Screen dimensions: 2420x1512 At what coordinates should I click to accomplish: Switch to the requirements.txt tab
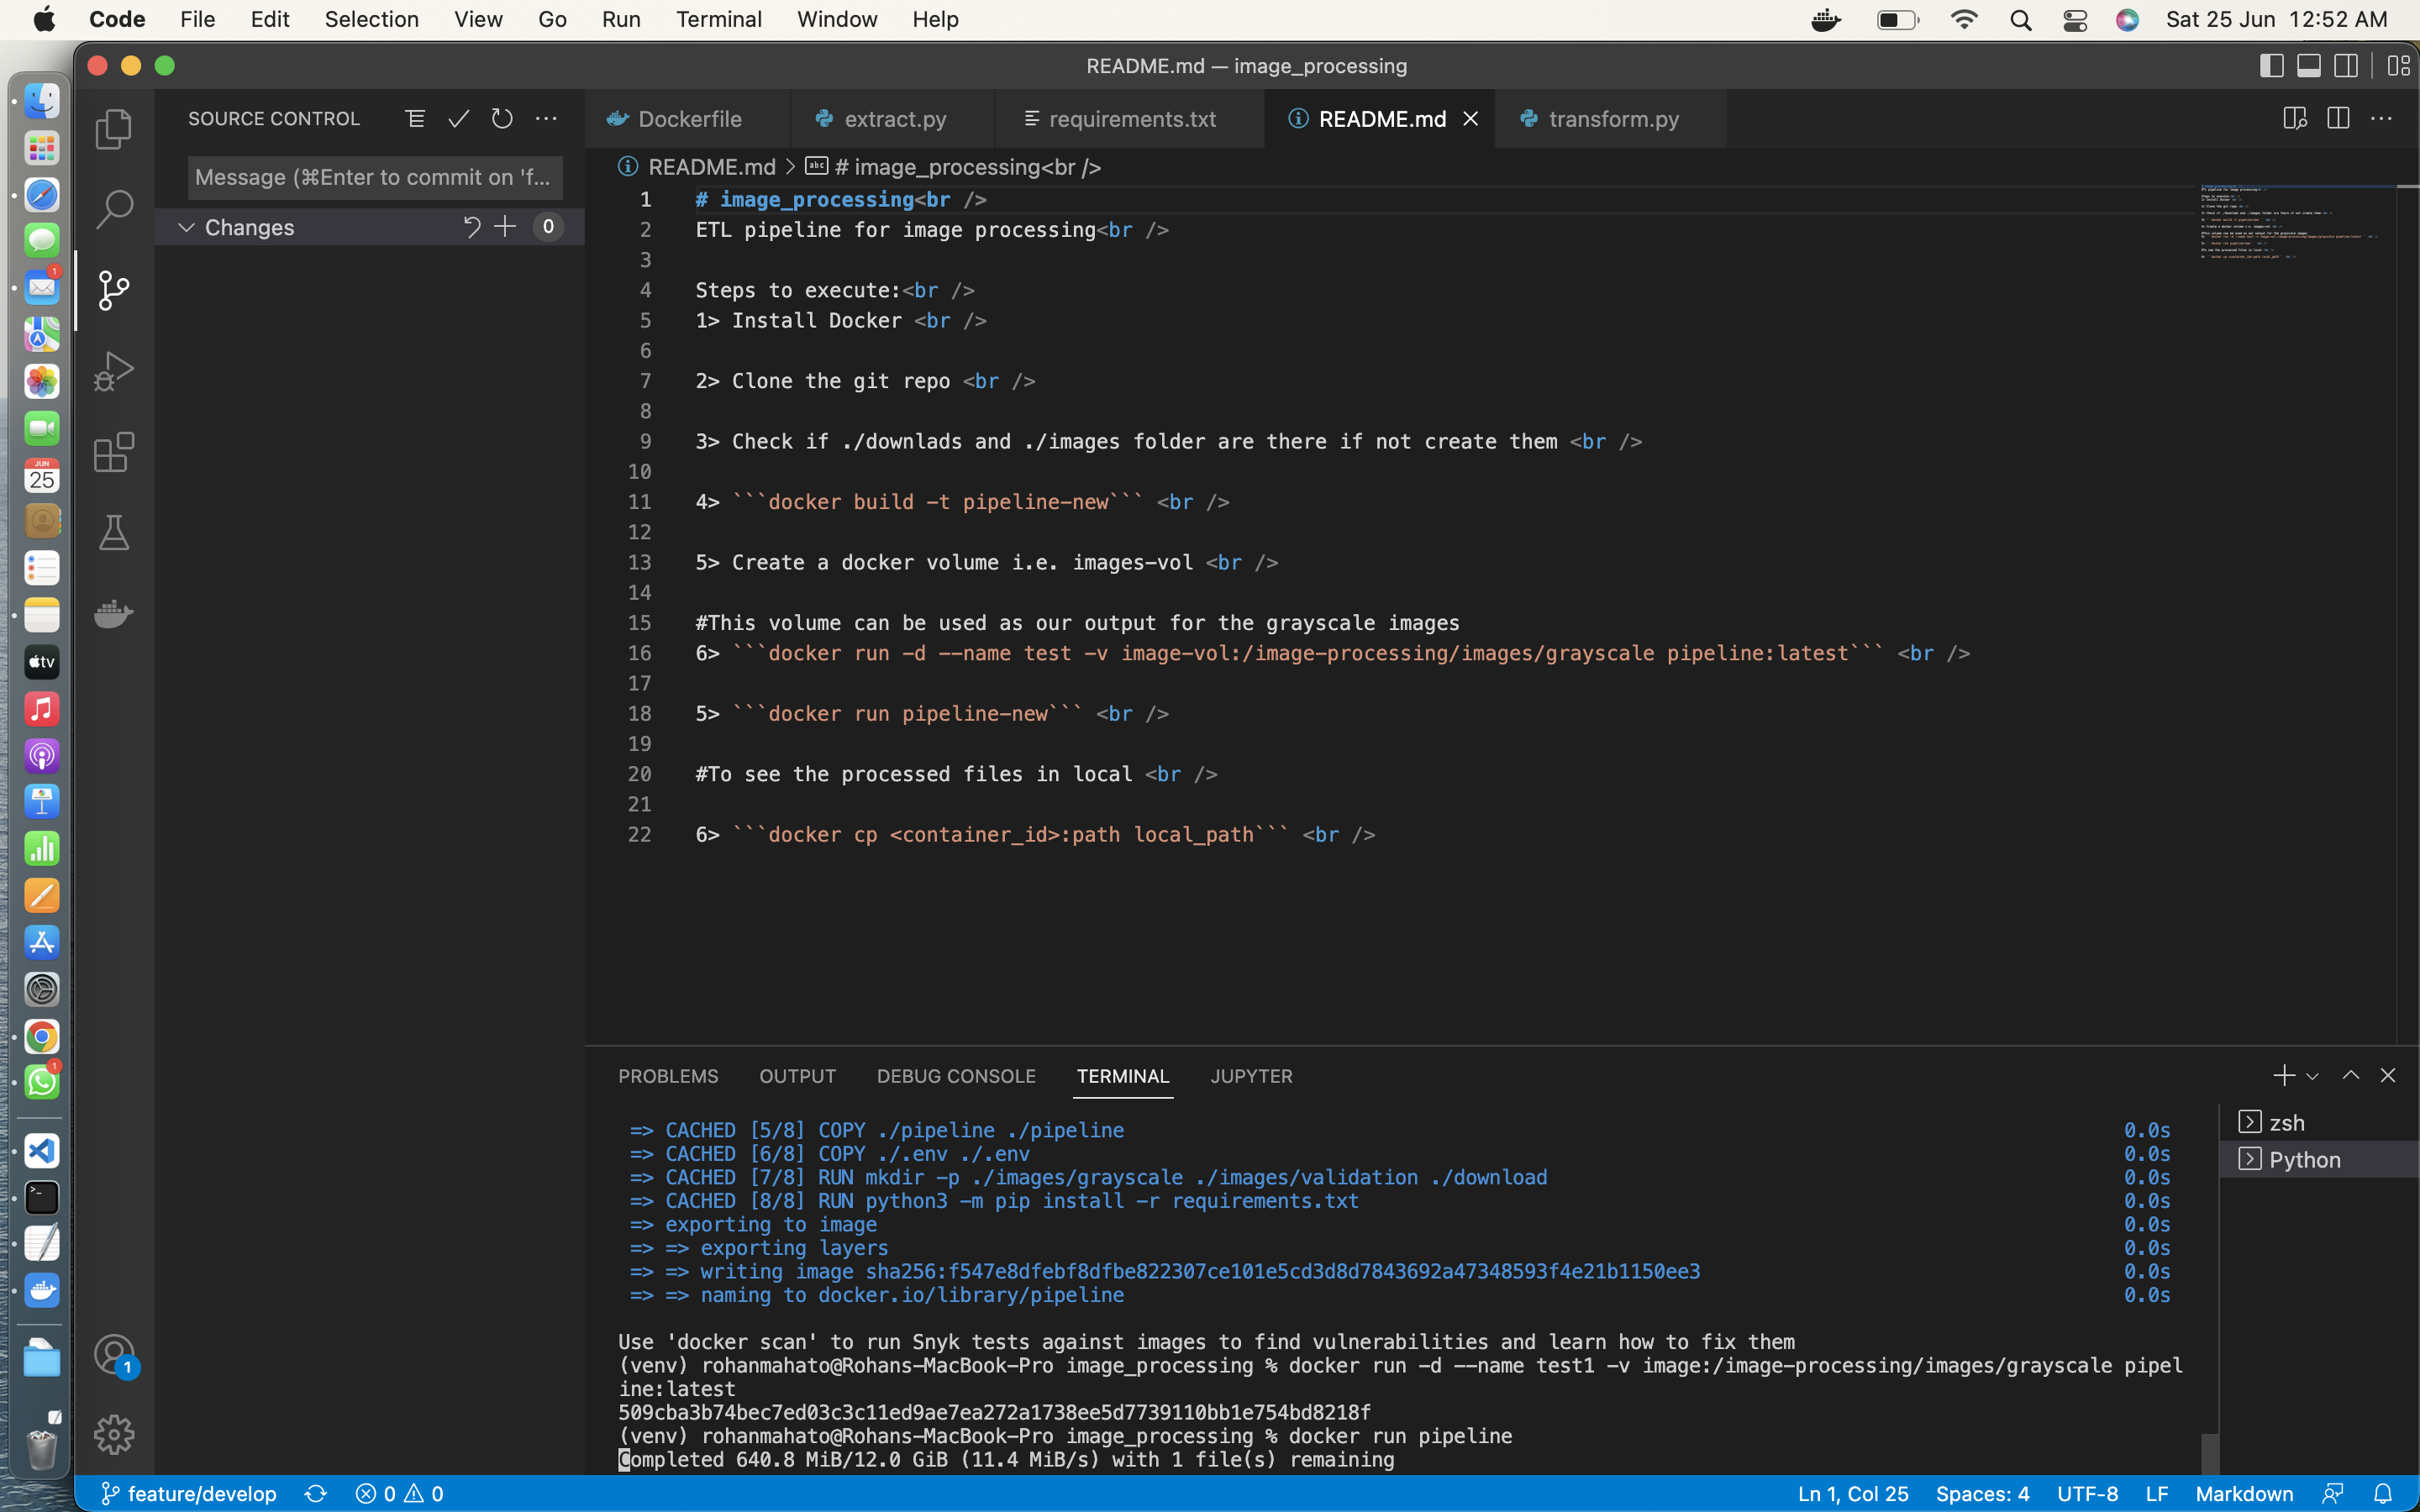pos(1130,119)
